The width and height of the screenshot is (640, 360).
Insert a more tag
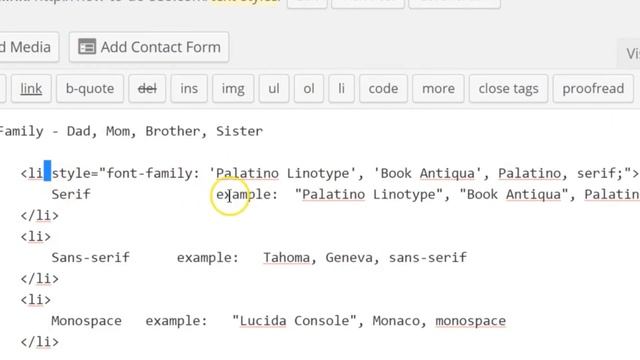tap(438, 89)
